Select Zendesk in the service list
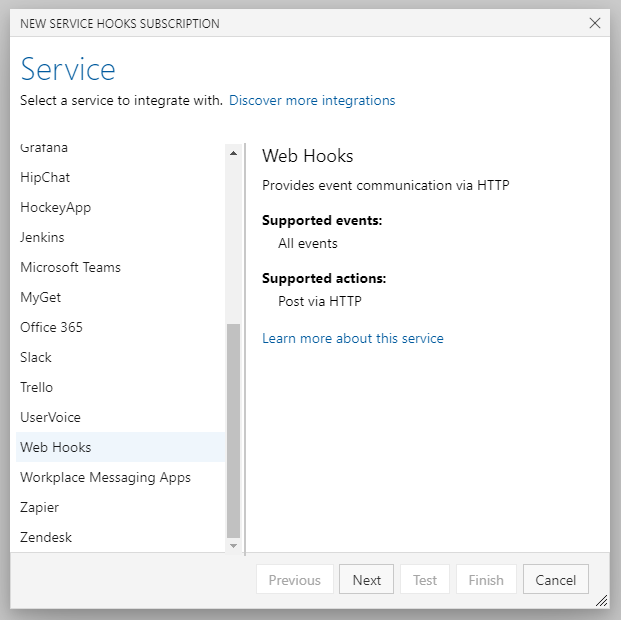Image resolution: width=621 pixels, height=620 pixels. click(120, 537)
